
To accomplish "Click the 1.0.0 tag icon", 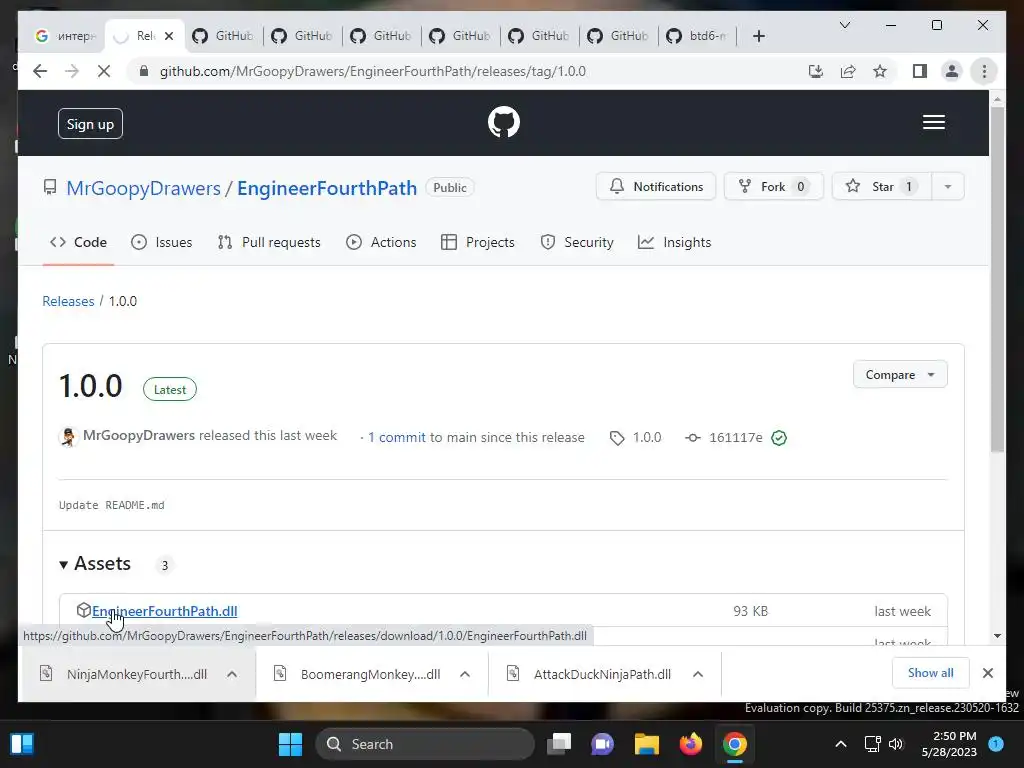I will point(616,438).
